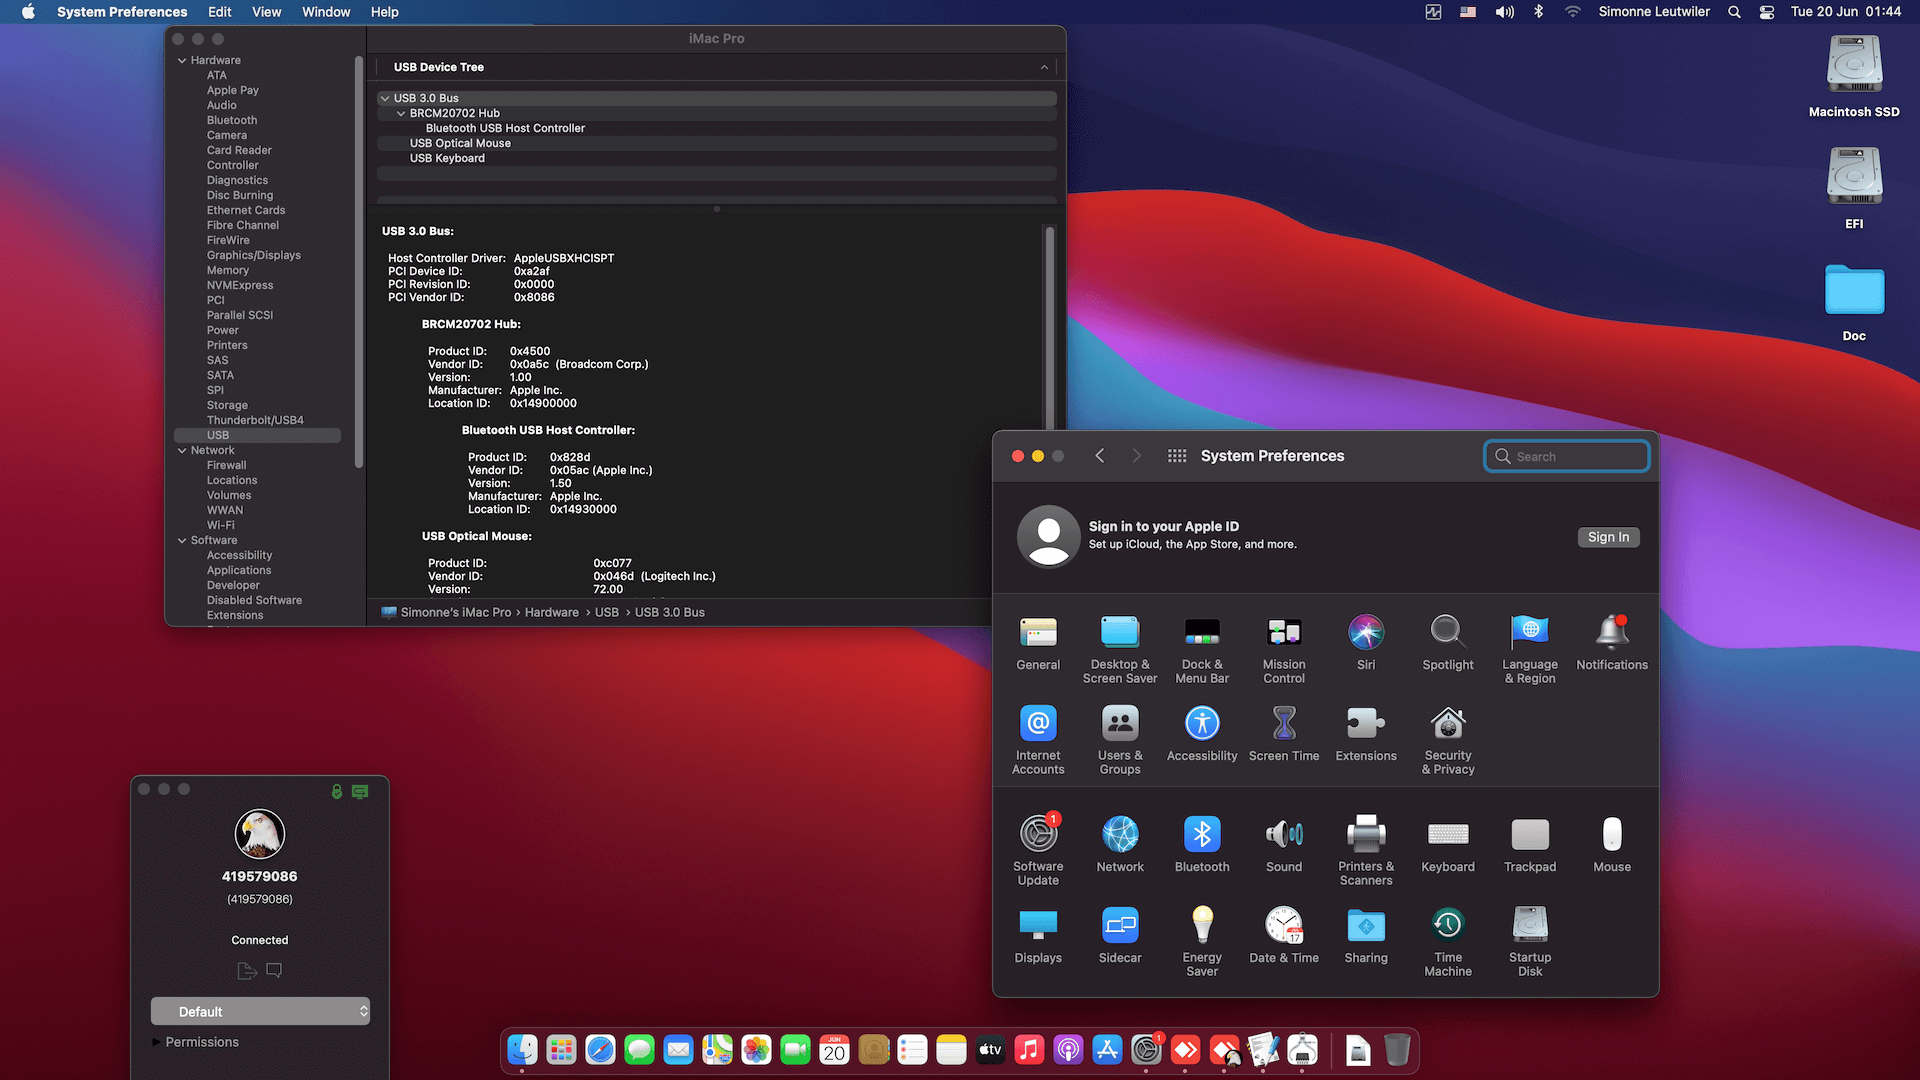This screenshot has height=1080, width=1920.
Task: Collapse the Hardware section in sidebar
Action: click(182, 61)
